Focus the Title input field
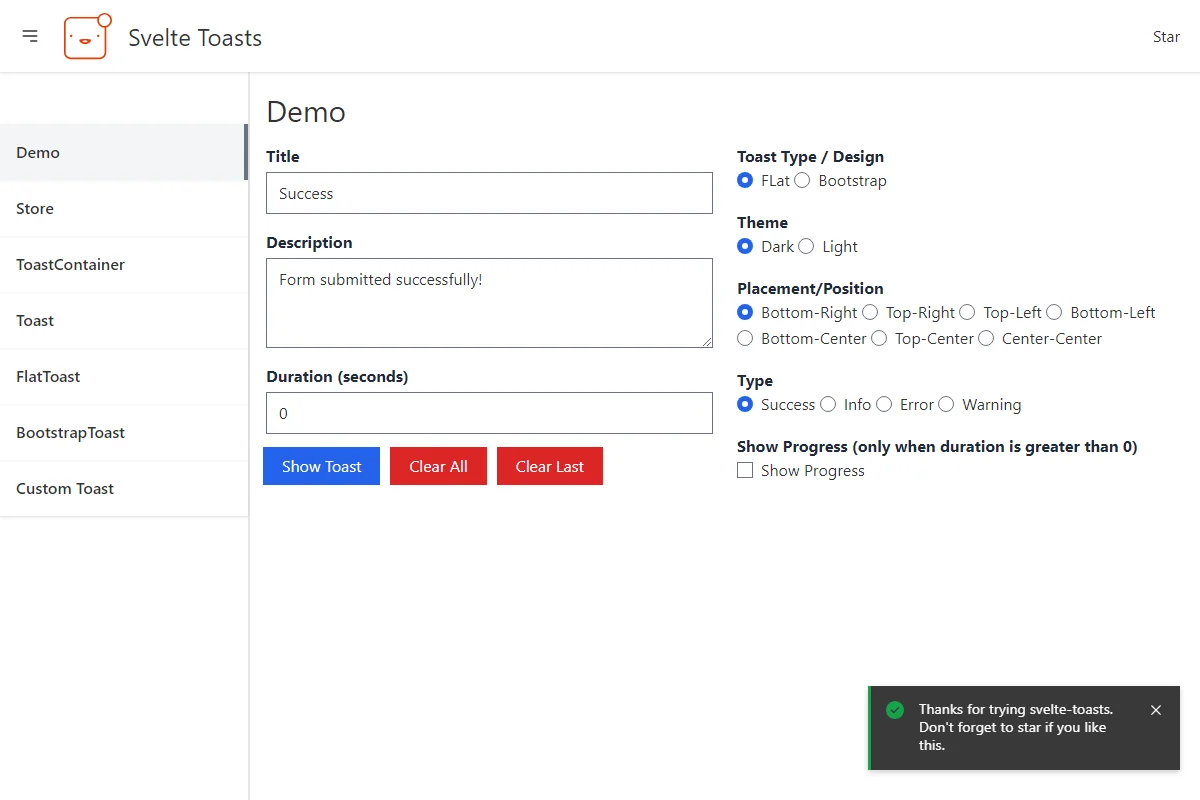 tap(489, 193)
